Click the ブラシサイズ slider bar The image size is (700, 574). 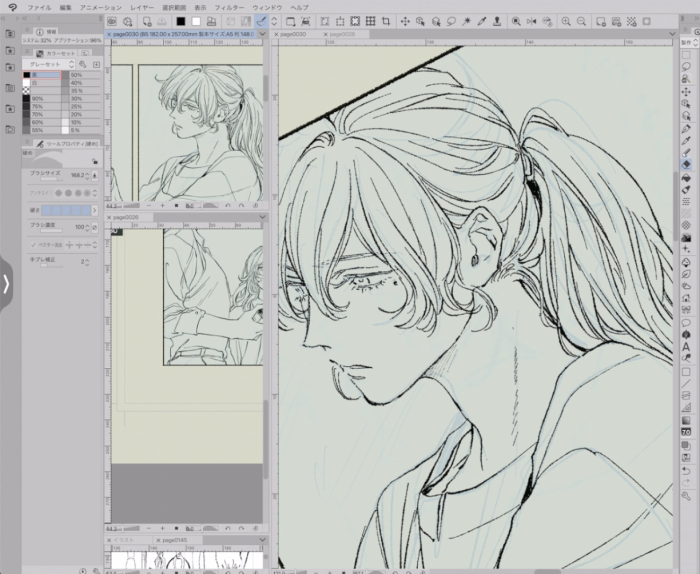click(x=52, y=179)
